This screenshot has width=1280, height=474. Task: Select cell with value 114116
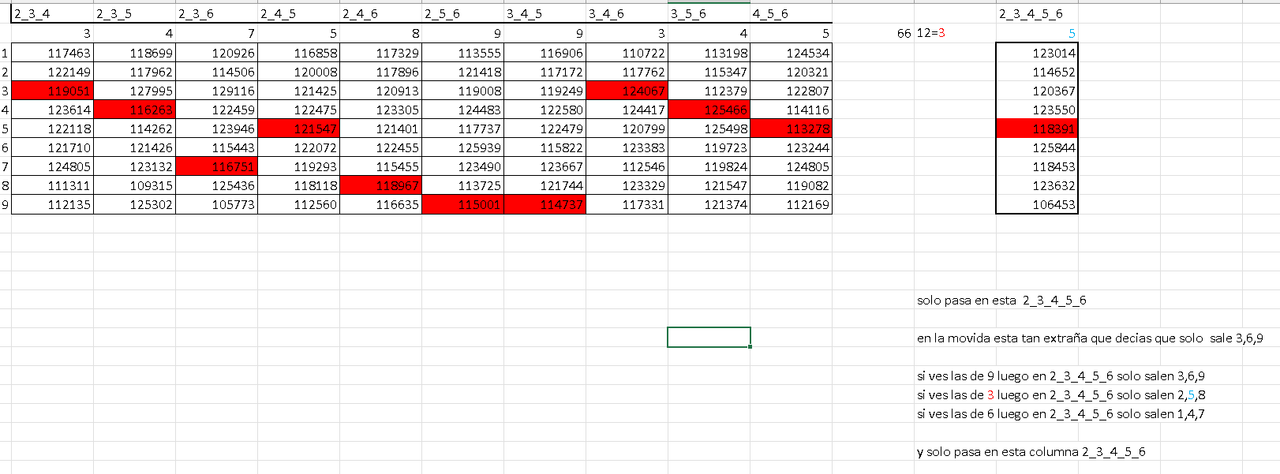pyautogui.click(x=791, y=109)
